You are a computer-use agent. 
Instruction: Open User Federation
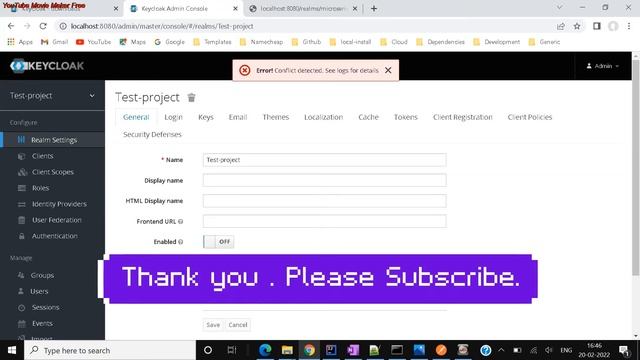point(57,220)
